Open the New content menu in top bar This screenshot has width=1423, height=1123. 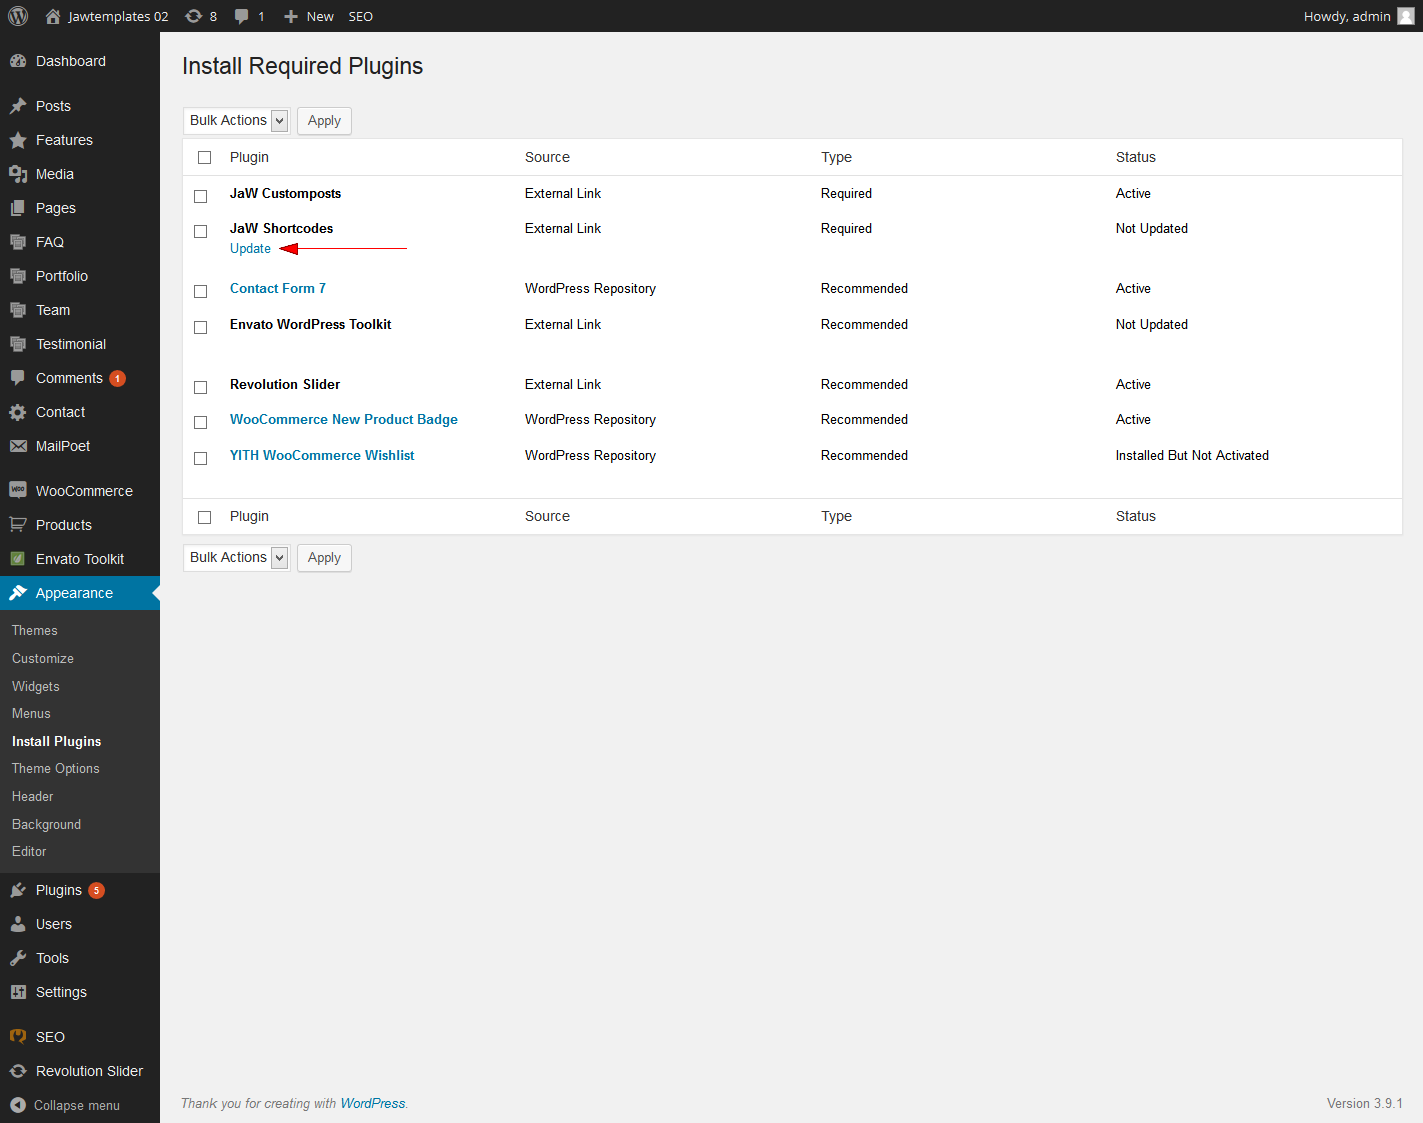click(309, 16)
